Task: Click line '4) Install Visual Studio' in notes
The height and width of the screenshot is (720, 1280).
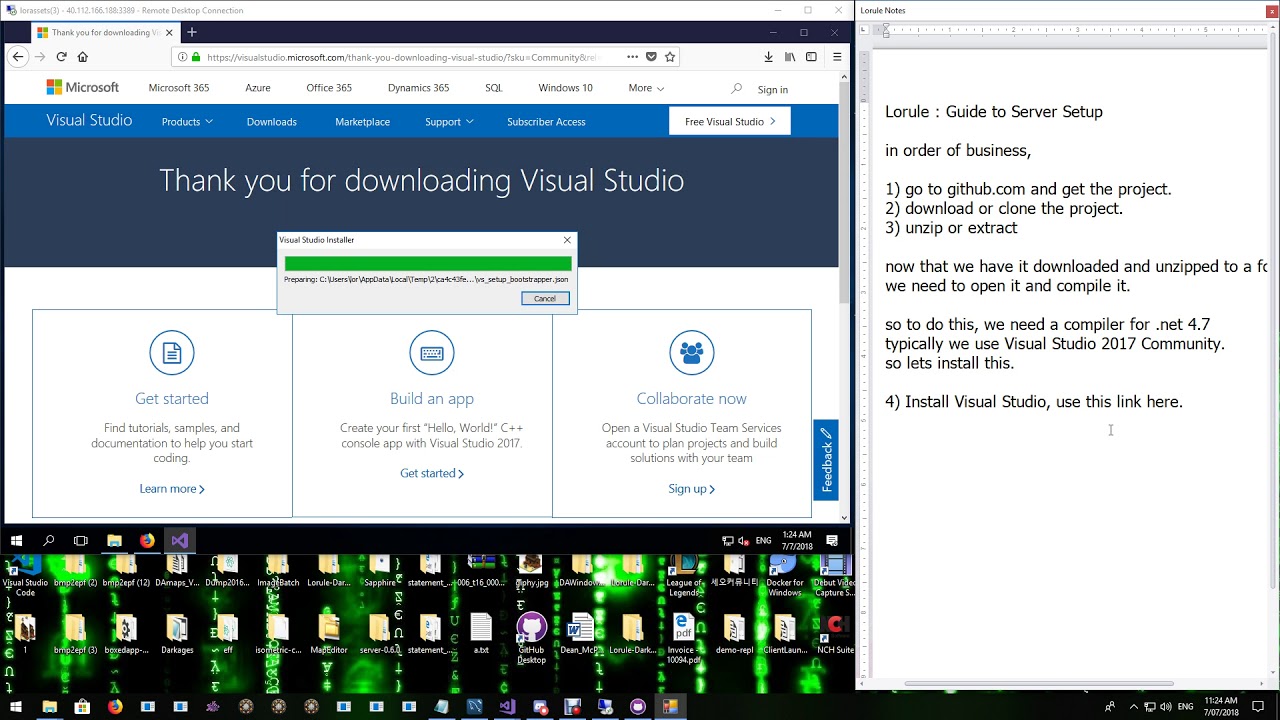Action: coord(1034,402)
